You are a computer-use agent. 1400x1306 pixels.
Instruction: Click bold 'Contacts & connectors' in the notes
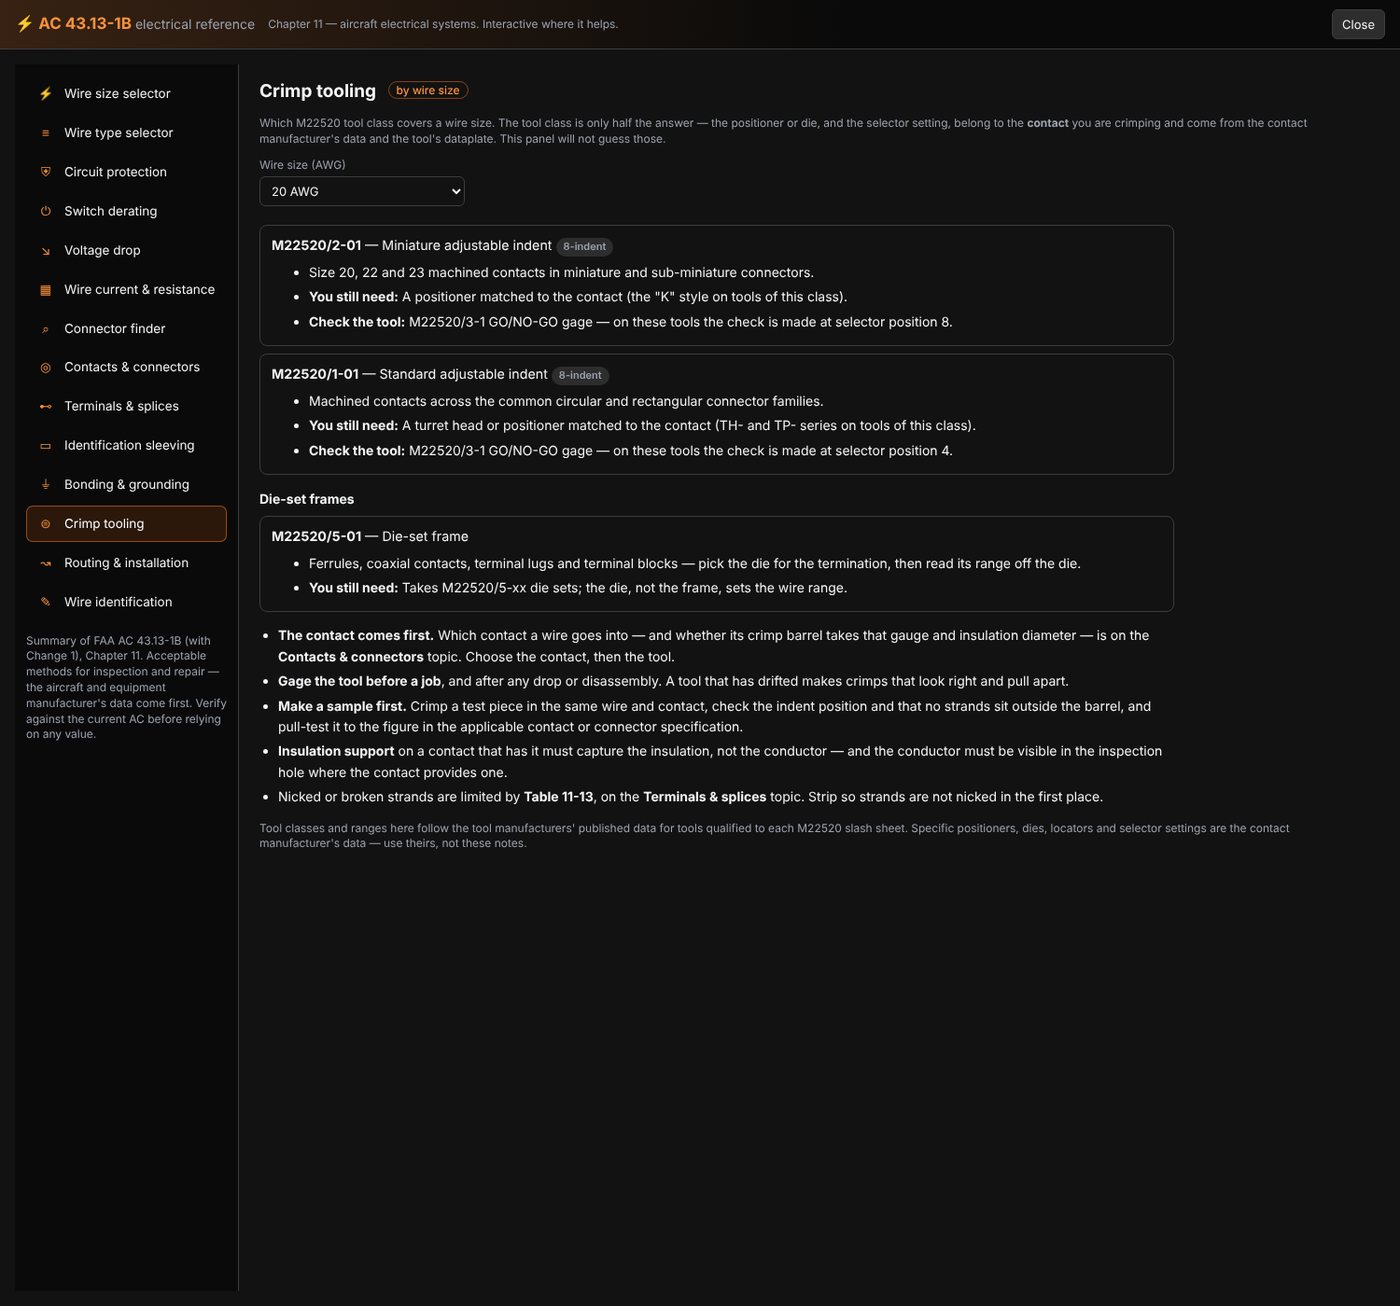tap(351, 657)
